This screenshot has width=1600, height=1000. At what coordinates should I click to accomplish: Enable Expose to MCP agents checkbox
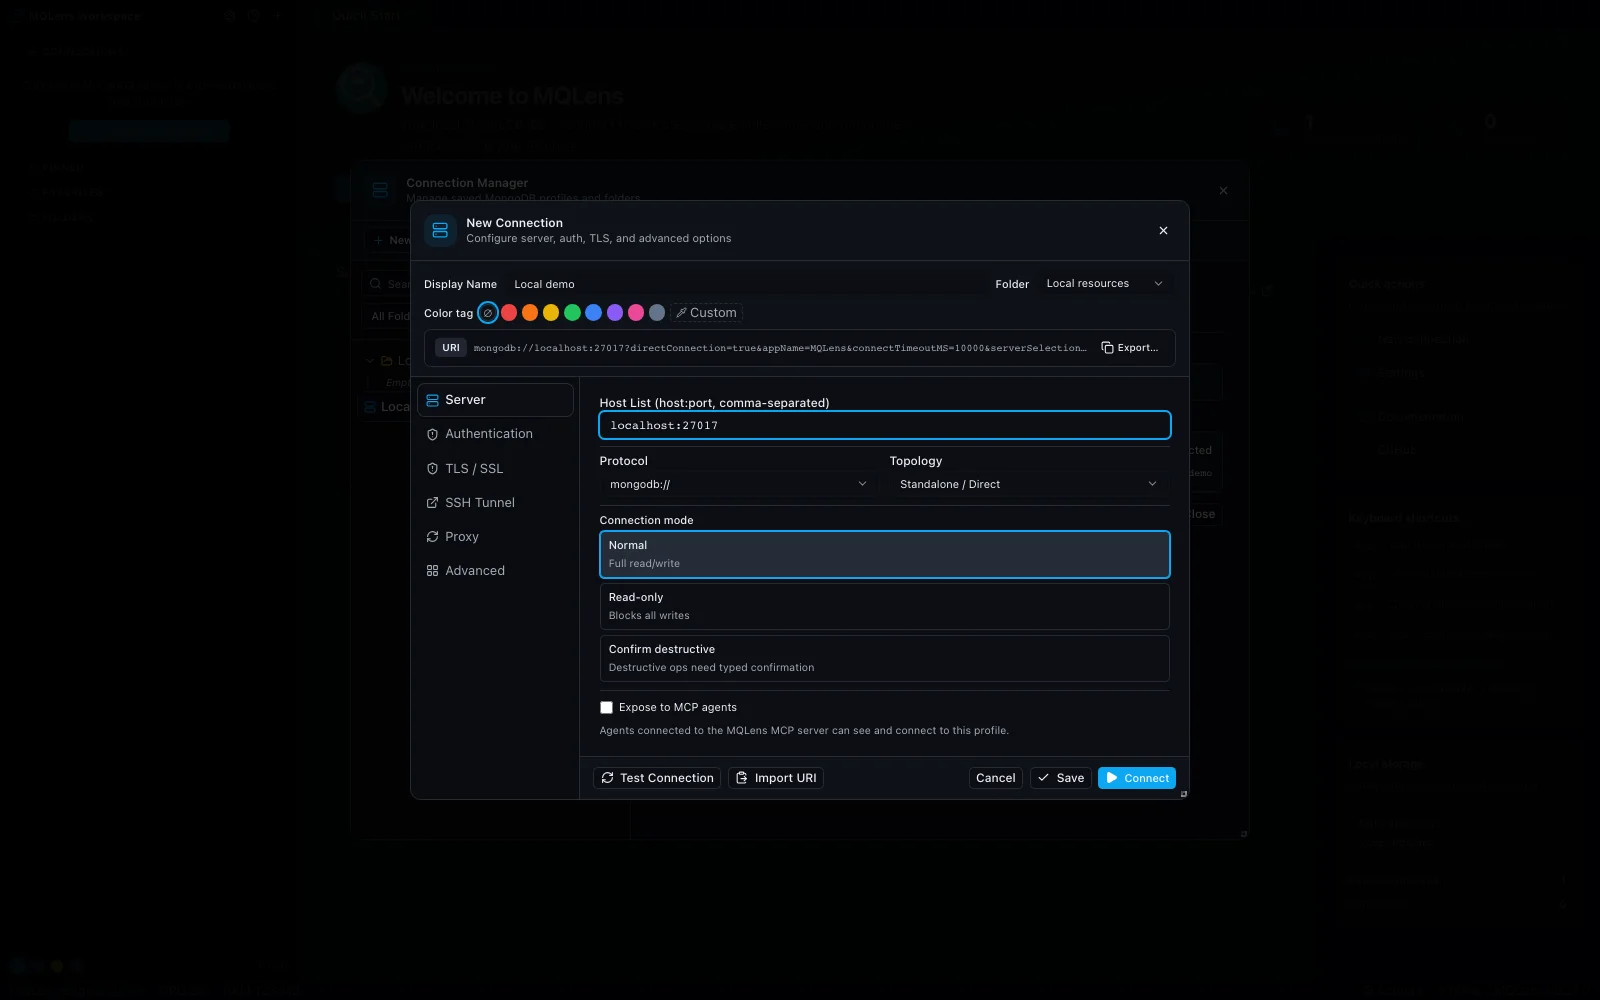[606, 707]
